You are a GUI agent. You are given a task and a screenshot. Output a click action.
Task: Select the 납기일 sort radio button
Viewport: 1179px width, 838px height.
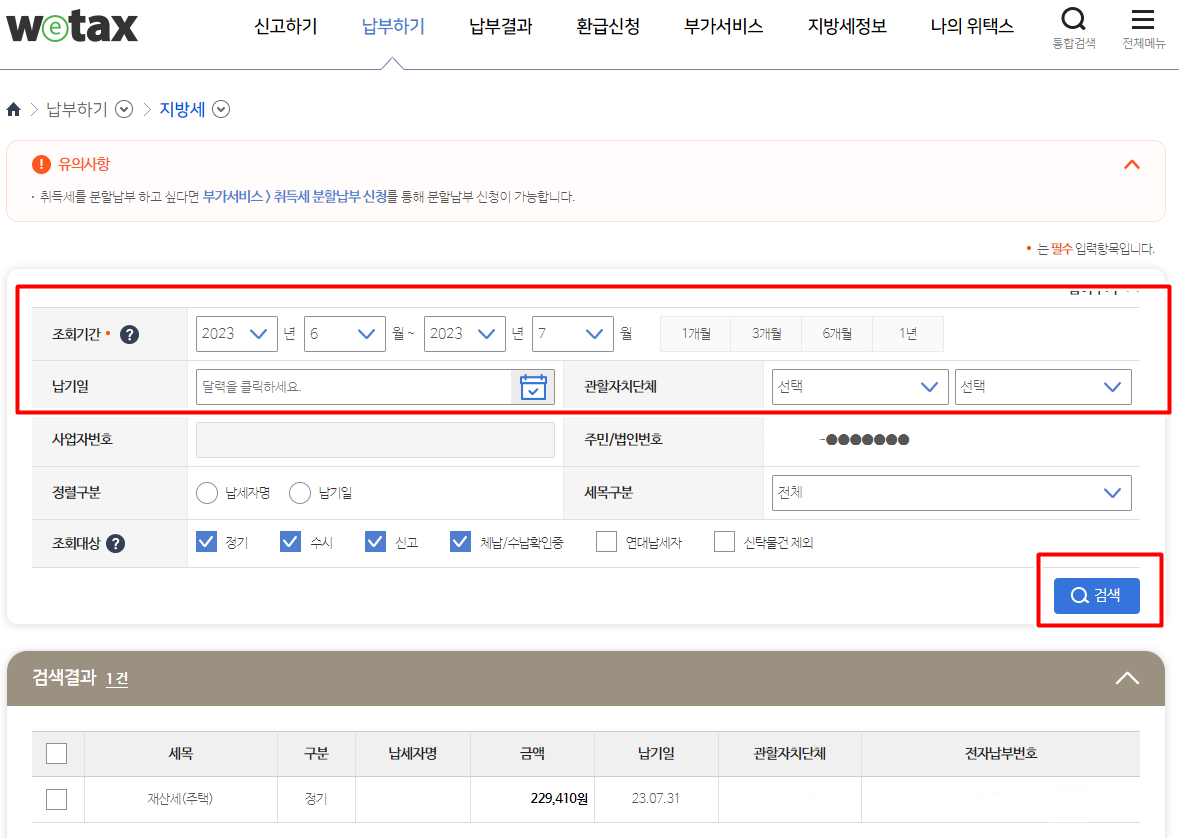(x=300, y=492)
